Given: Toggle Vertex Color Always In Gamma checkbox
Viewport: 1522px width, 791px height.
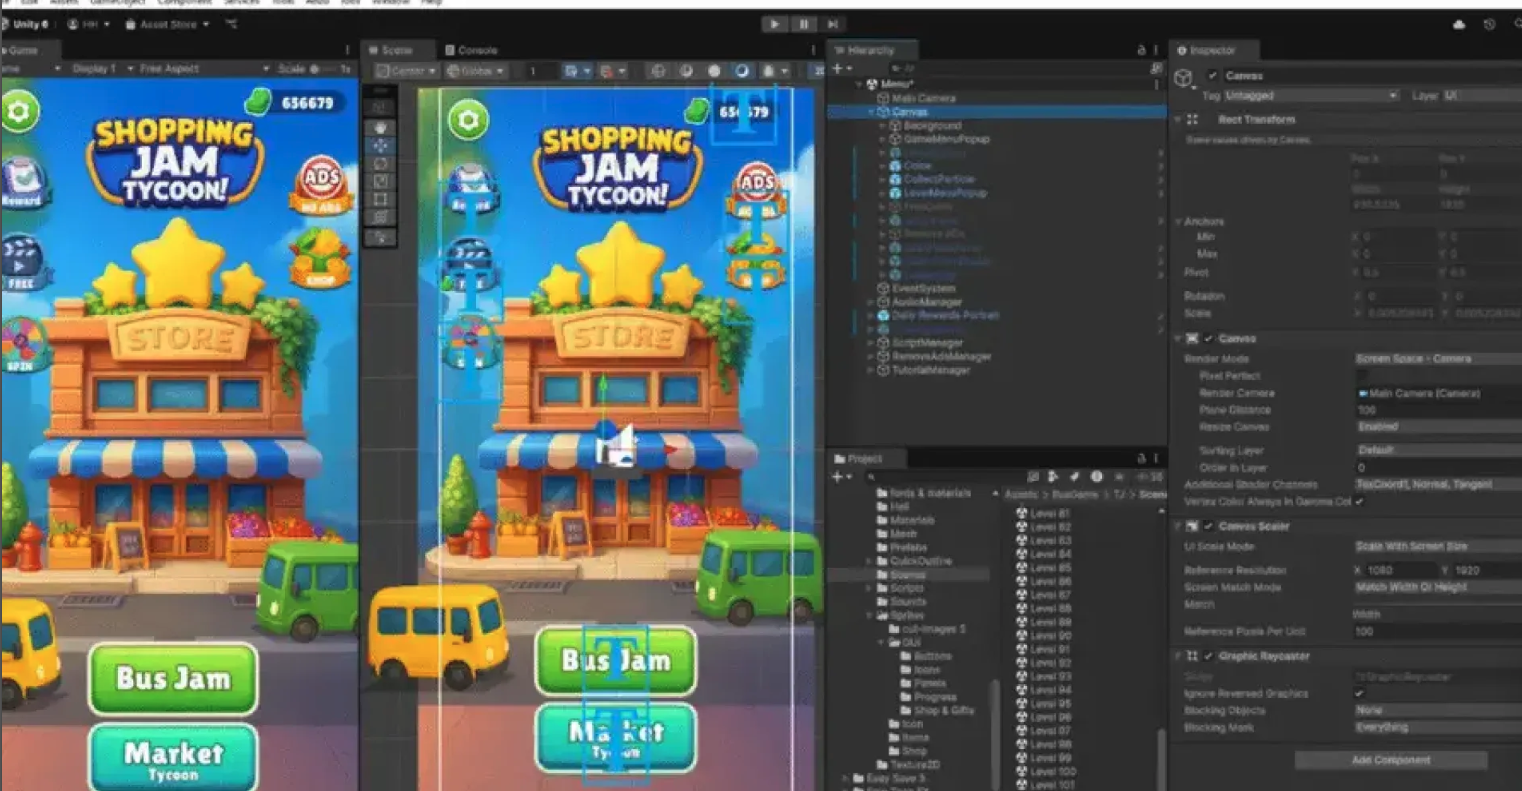Looking at the screenshot, I should tap(1360, 501).
